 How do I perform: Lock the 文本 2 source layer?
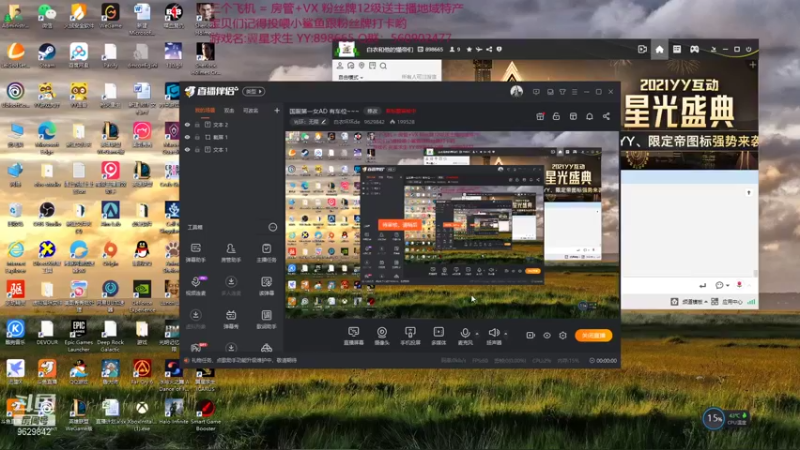tap(197, 124)
